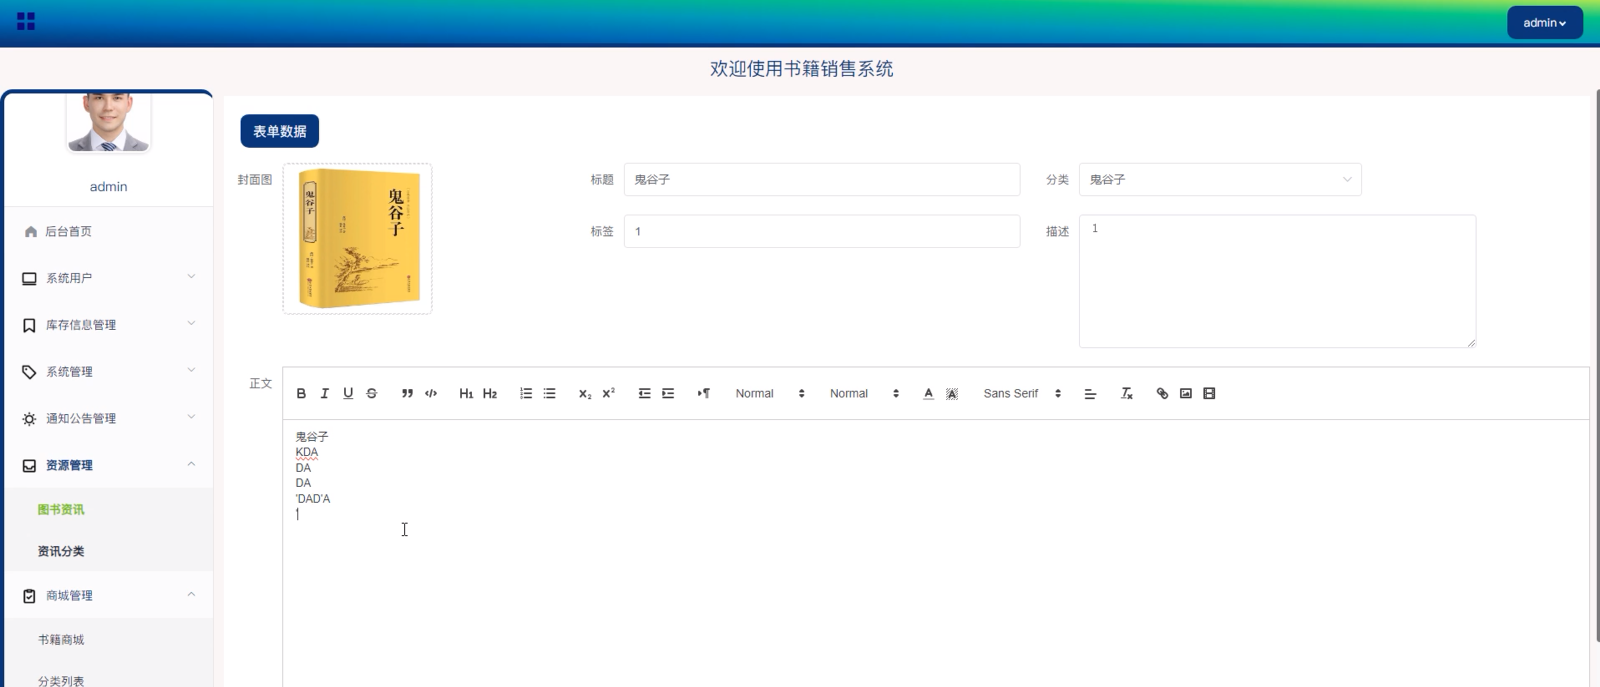Image resolution: width=1600 pixels, height=687 pixels.
Task: Go to 后台首页 dashboard
Action: click(108, 232)
